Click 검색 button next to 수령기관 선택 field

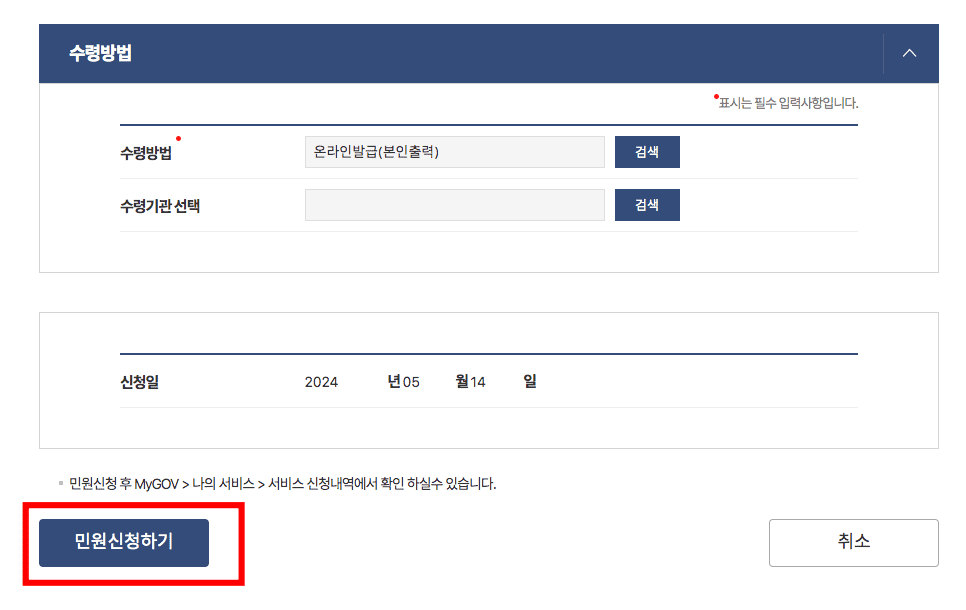pos(647,205)
